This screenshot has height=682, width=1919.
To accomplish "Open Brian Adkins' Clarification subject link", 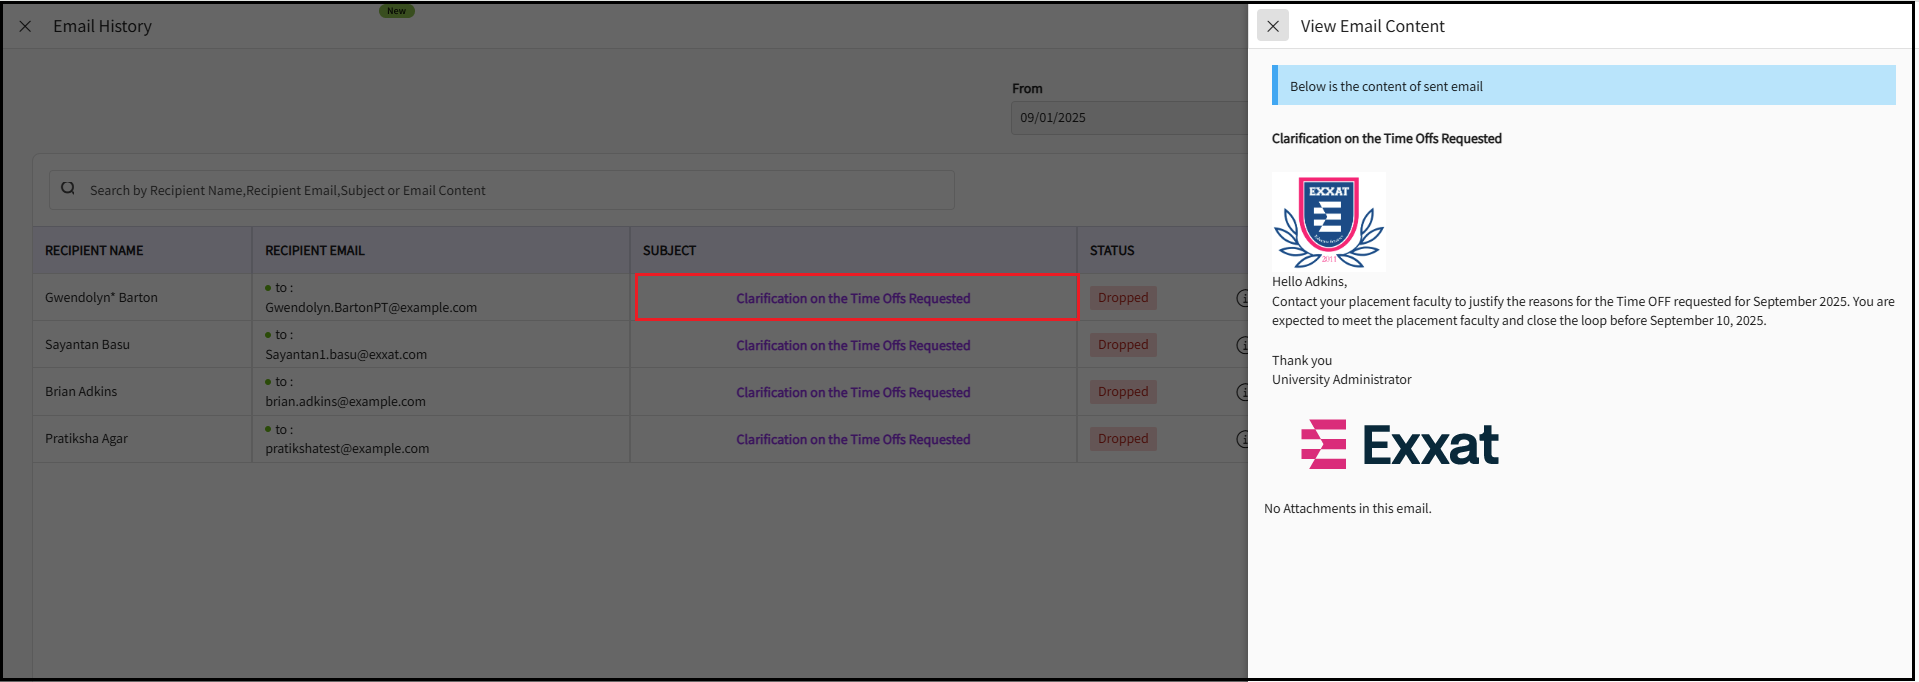I will (x=853, y=393).
